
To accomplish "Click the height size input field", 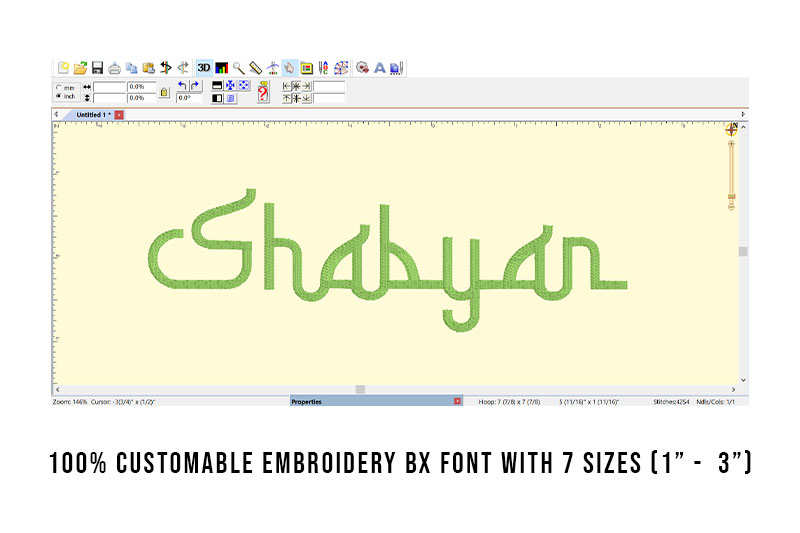I will (109, 98).
